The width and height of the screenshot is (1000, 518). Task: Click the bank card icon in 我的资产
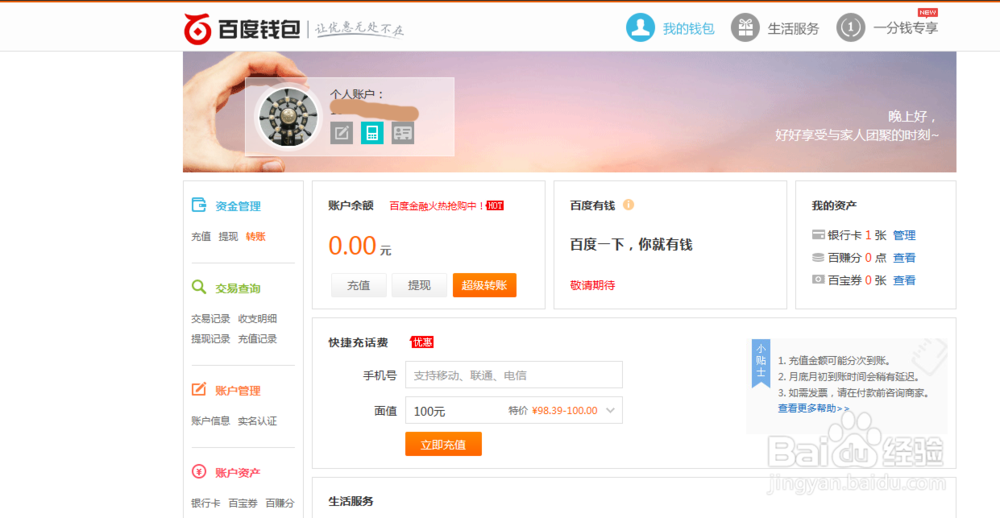(818, 235)
